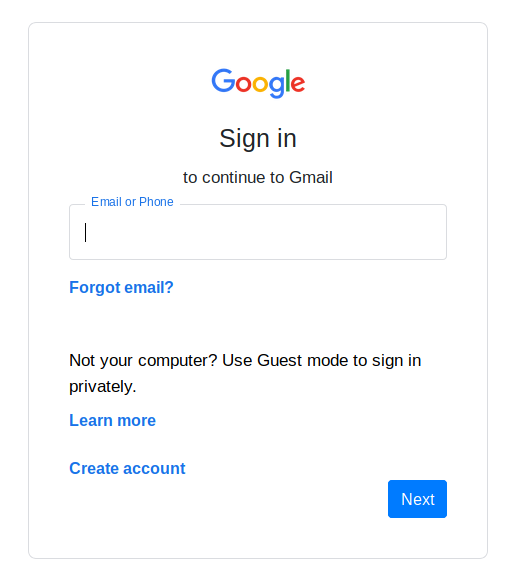
Task: Focus the Email or Phone input field
Action: pyautogui.click(x=258, y=232)
